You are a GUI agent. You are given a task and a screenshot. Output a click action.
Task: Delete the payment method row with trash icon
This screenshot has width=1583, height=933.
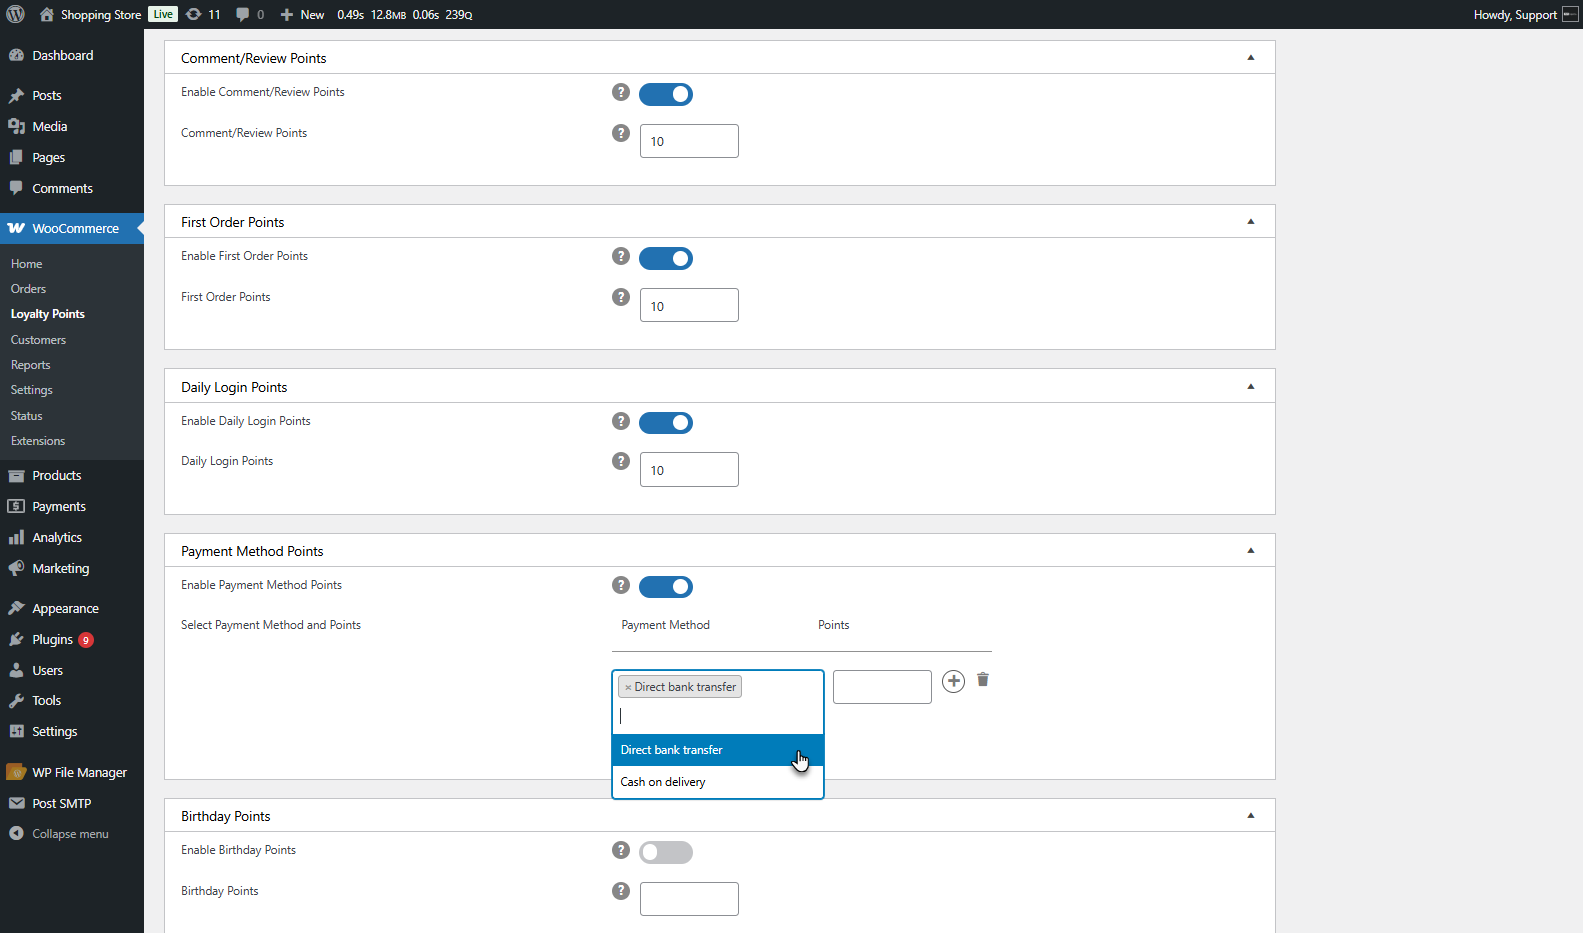983,680
